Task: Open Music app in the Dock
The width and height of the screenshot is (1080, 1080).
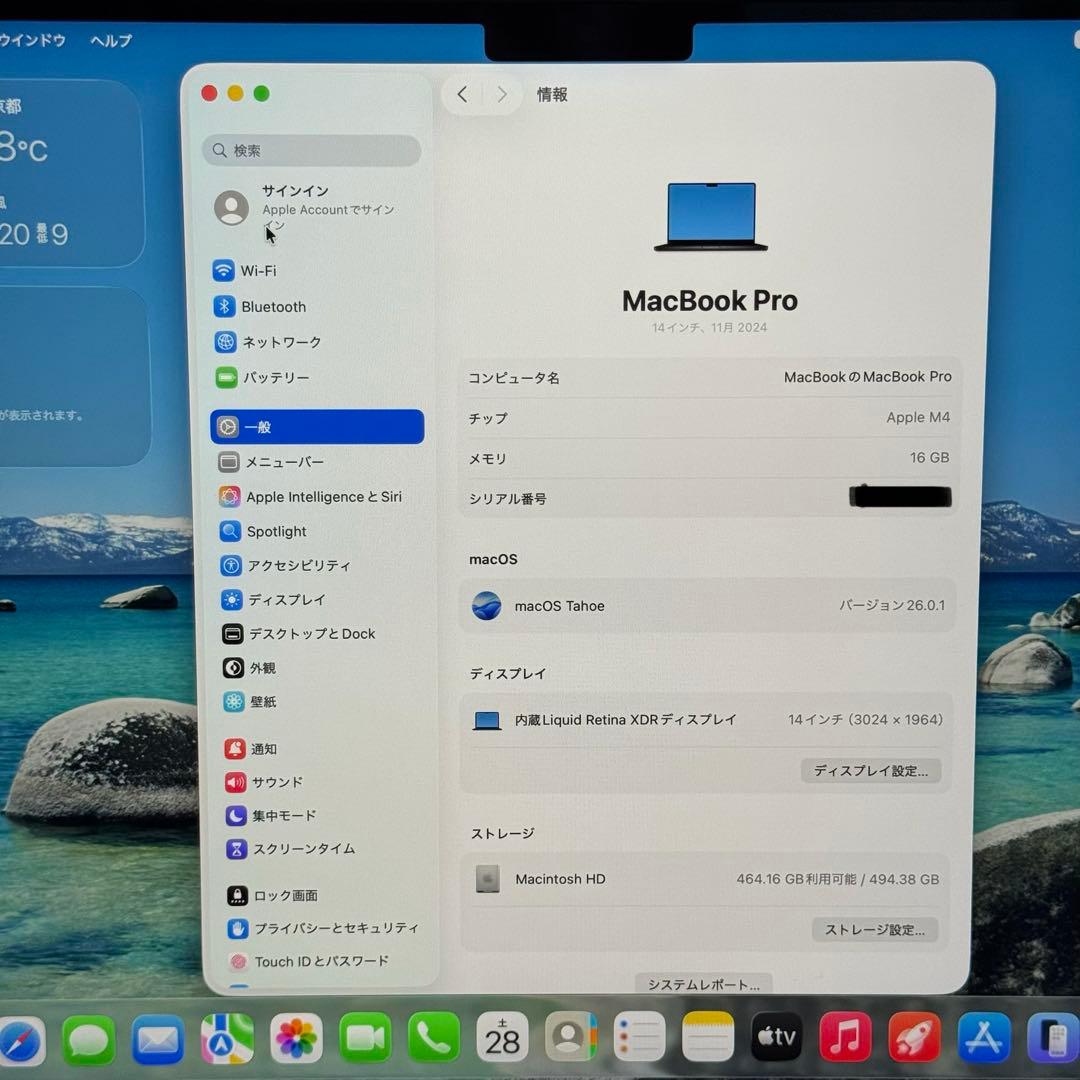Action: [845, 1037]
